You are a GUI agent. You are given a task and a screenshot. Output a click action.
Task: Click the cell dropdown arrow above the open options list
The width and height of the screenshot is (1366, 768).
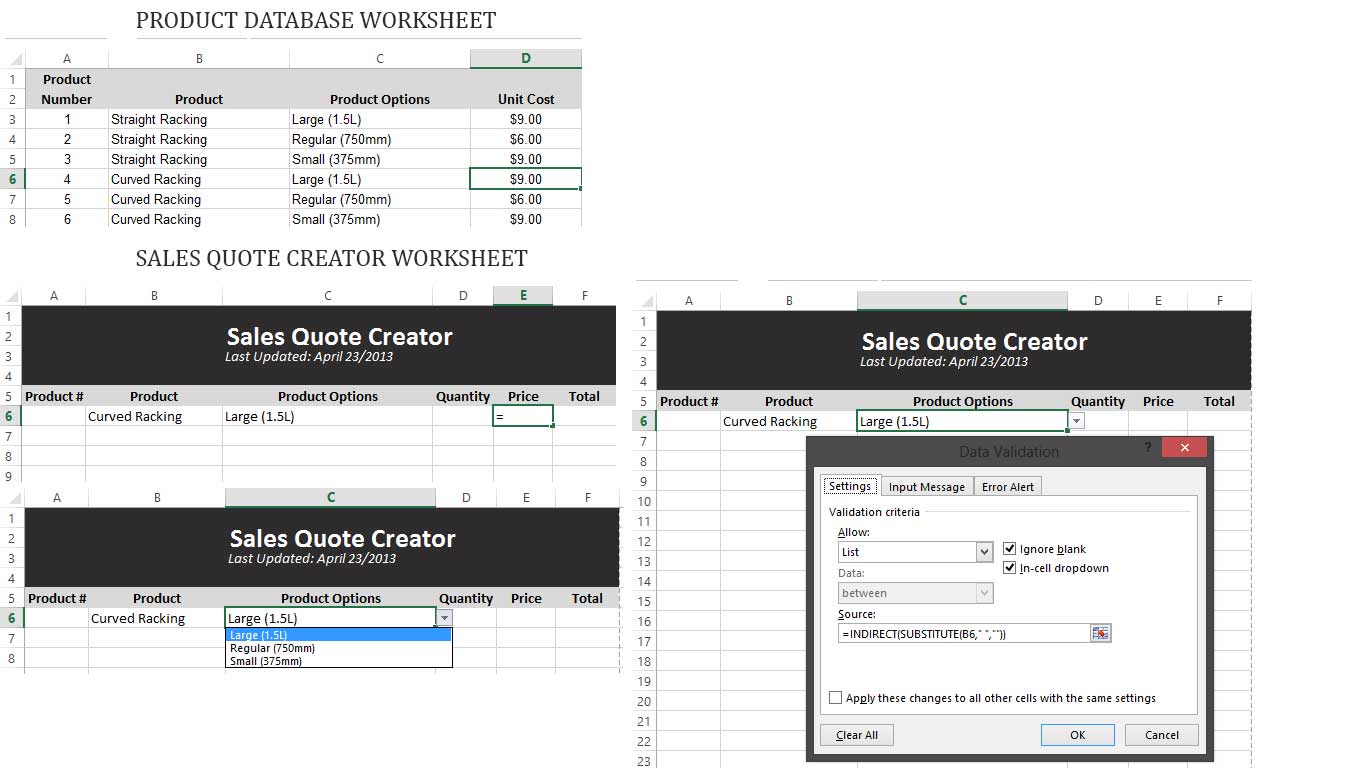pos(445,618)
